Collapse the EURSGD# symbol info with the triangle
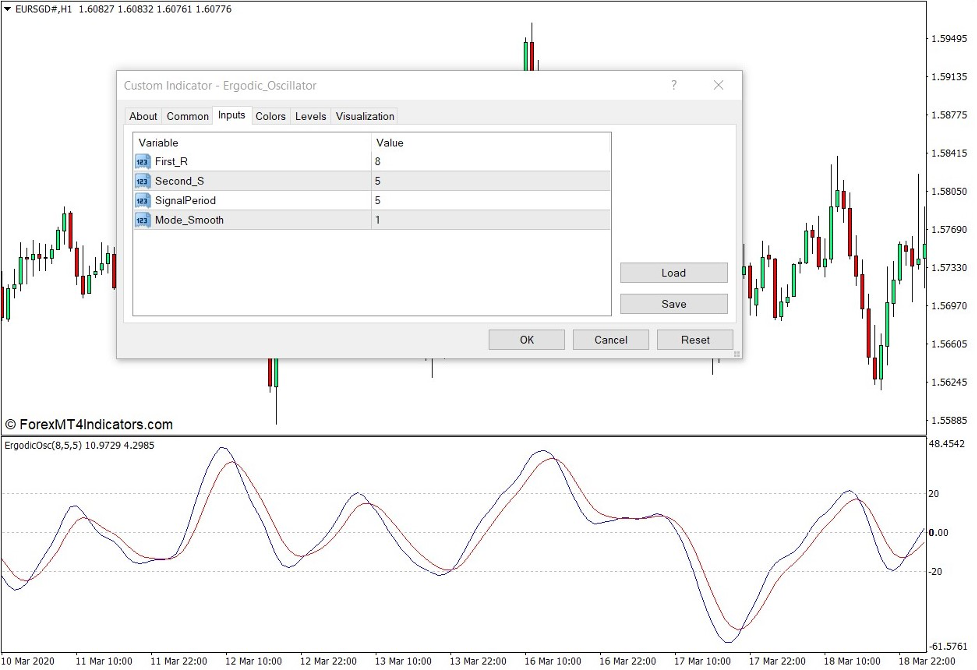977x670 pixels. coord(9,9)
